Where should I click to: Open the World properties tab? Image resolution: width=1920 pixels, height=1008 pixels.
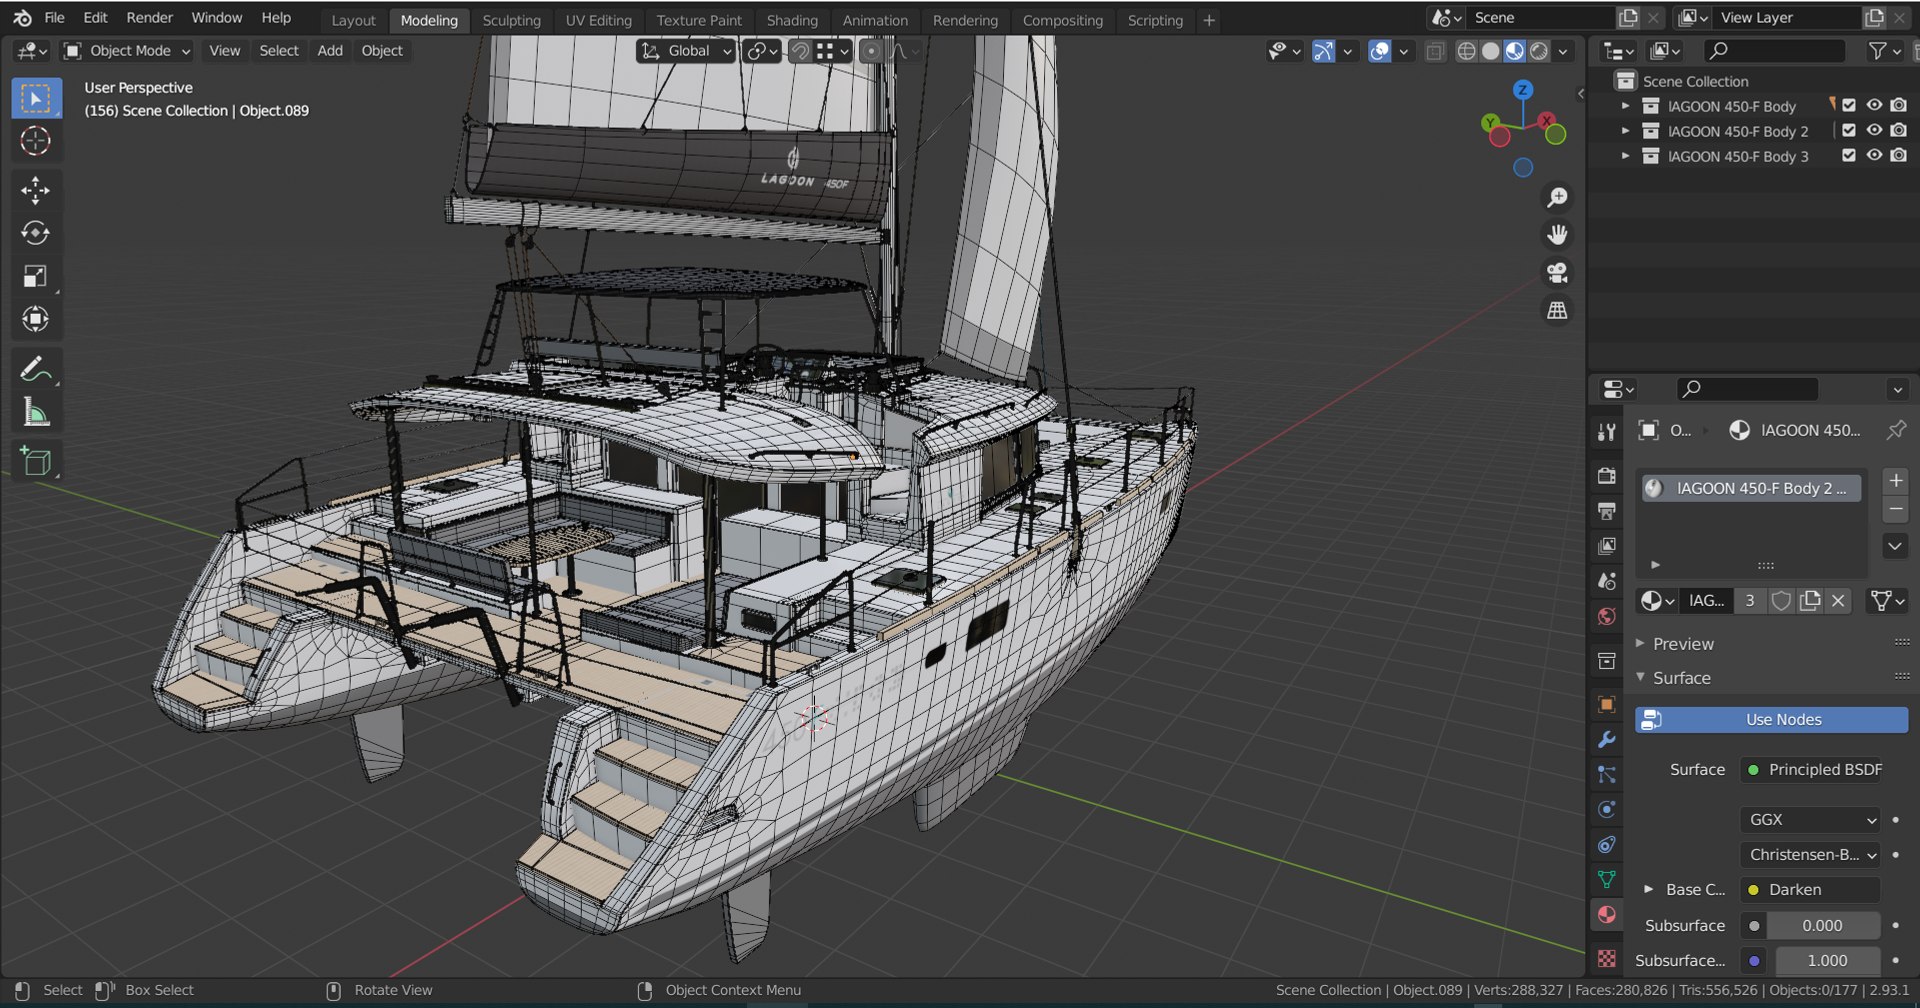pos(1606,616)
